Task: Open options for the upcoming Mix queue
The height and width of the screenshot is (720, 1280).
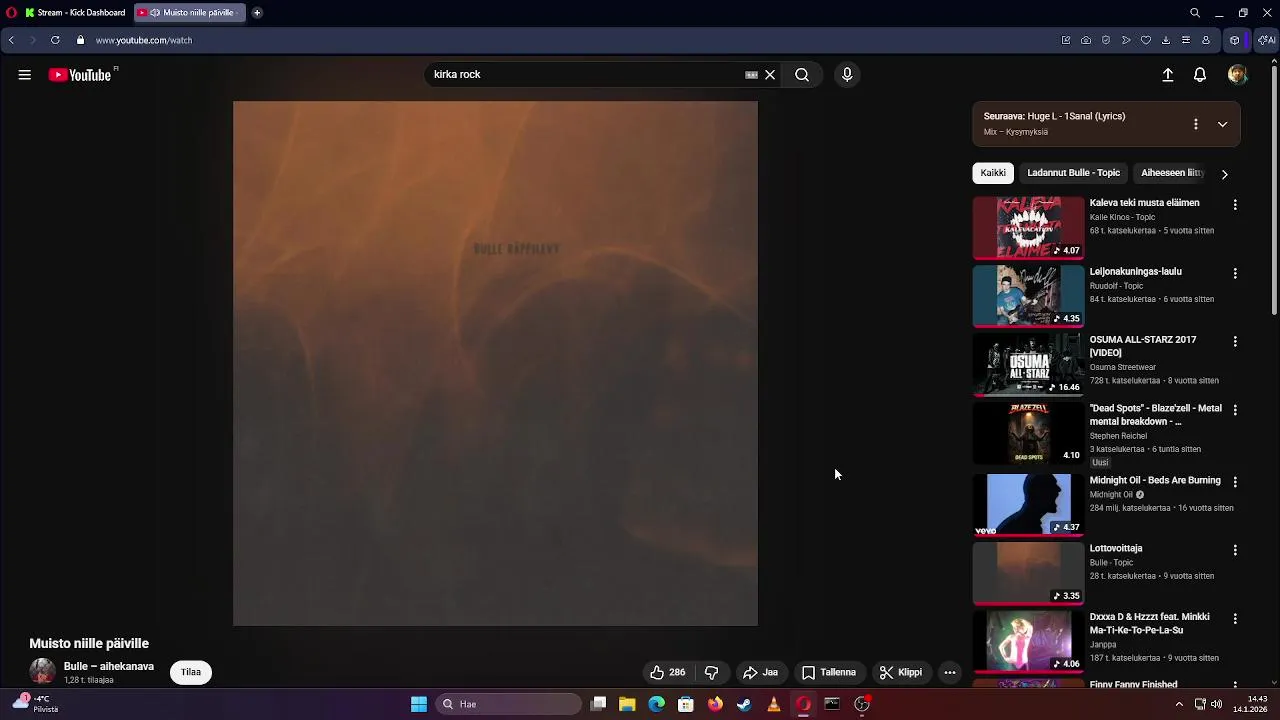Action: [x=1195, y=124]
